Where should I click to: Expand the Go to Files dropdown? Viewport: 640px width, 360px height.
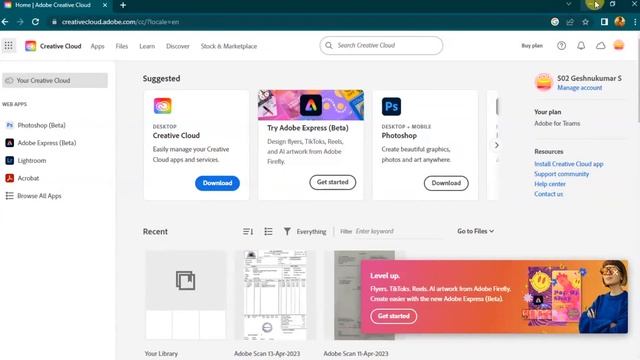coord(476,231)
